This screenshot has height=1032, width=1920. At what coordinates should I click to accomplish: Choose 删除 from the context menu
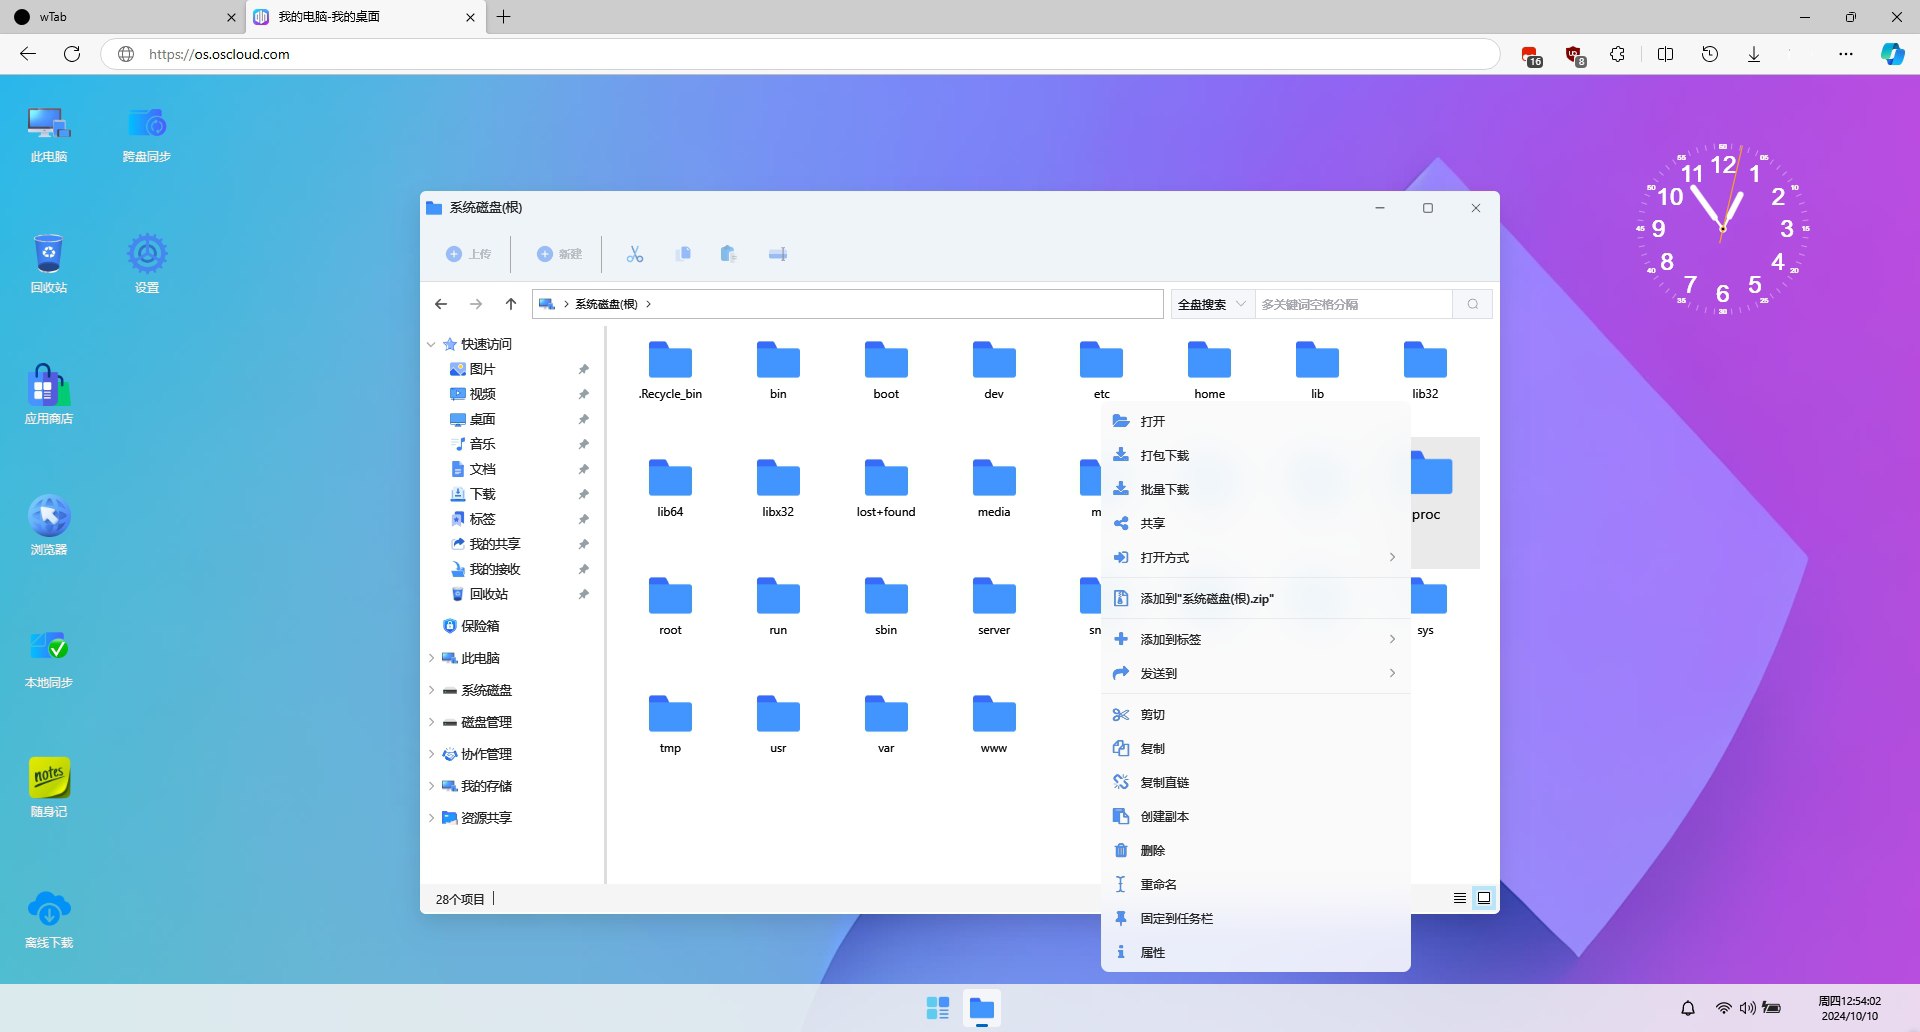[x=1255, y=850]
